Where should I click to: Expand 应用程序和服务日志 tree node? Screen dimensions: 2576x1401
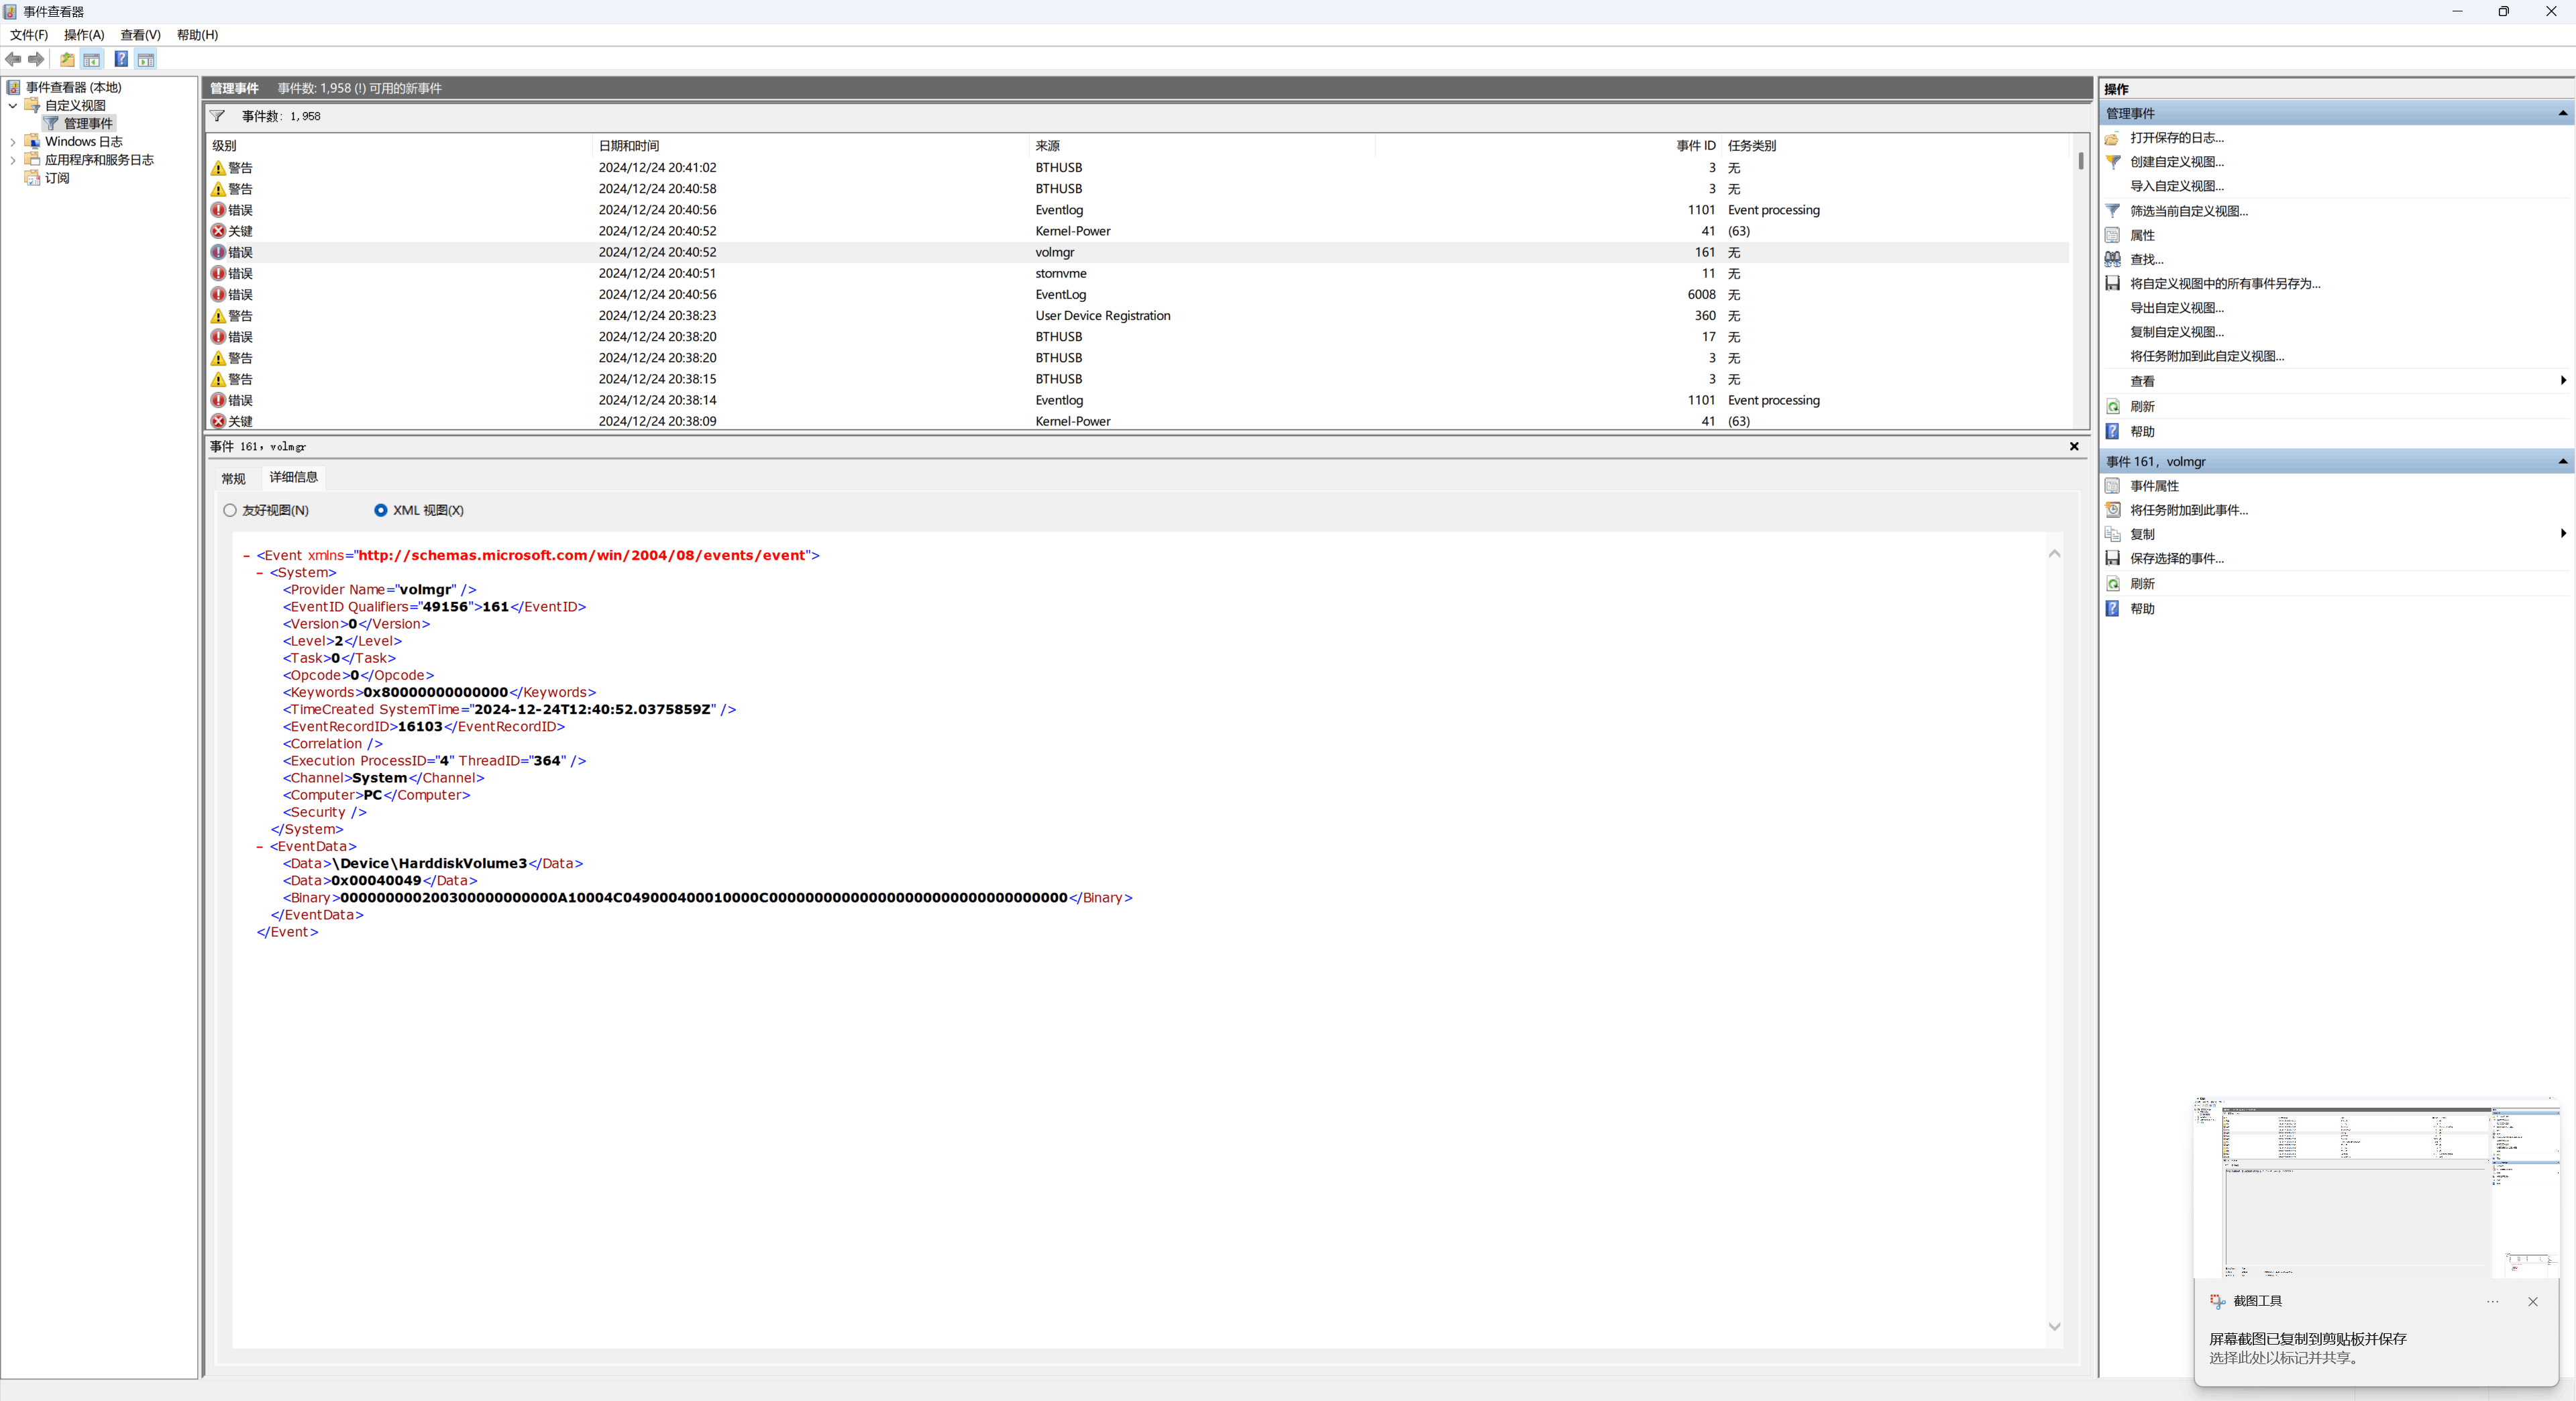pos(13,160)
